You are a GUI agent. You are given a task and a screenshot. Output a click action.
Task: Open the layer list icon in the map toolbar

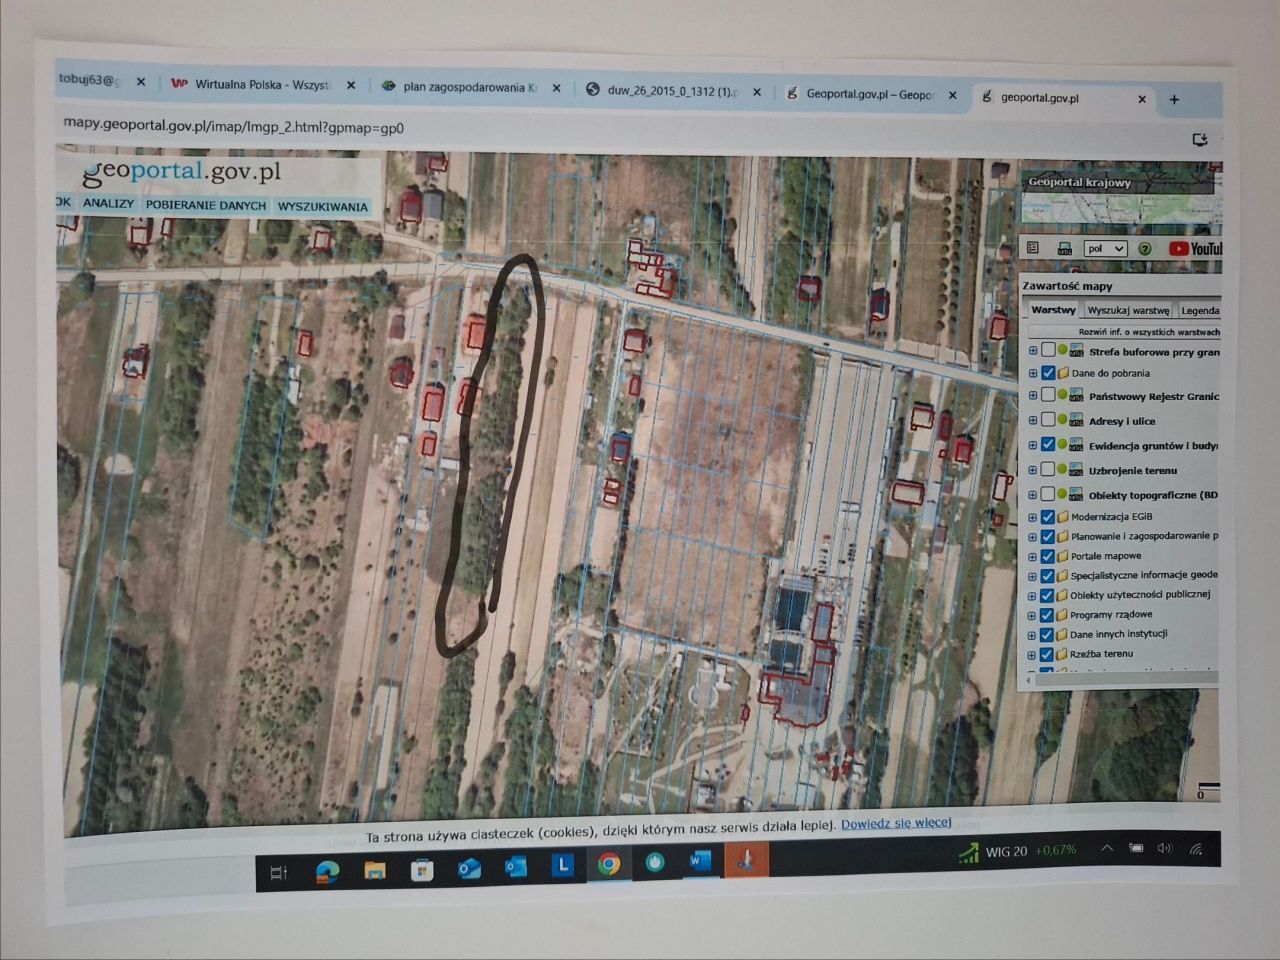(x=1034, y=248)
